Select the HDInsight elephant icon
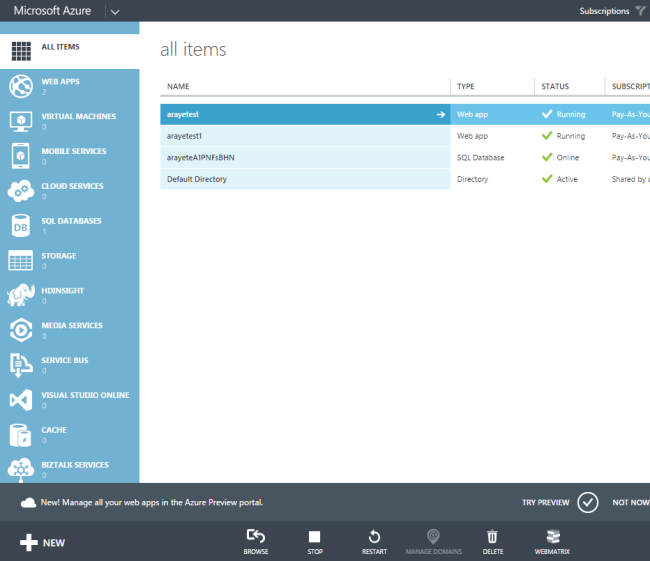650x561 pixels. [x=21, y=295]
